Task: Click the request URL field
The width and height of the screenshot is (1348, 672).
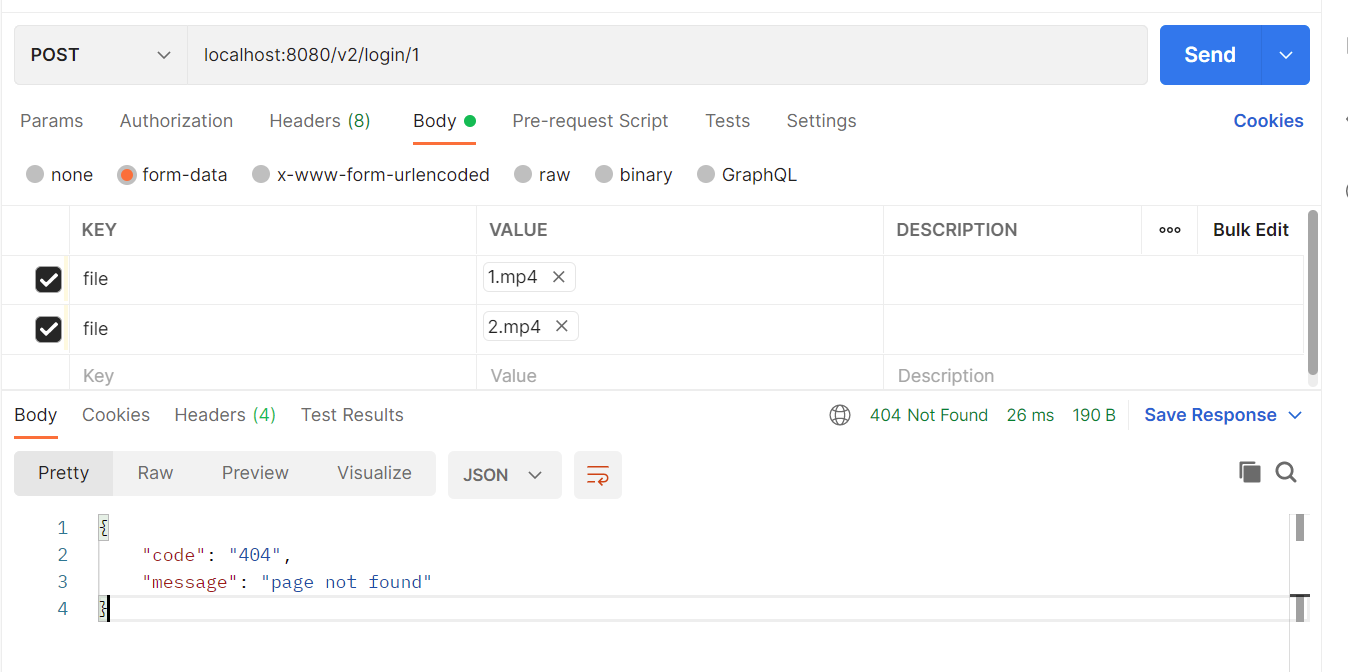Action: tap(667, 55)
